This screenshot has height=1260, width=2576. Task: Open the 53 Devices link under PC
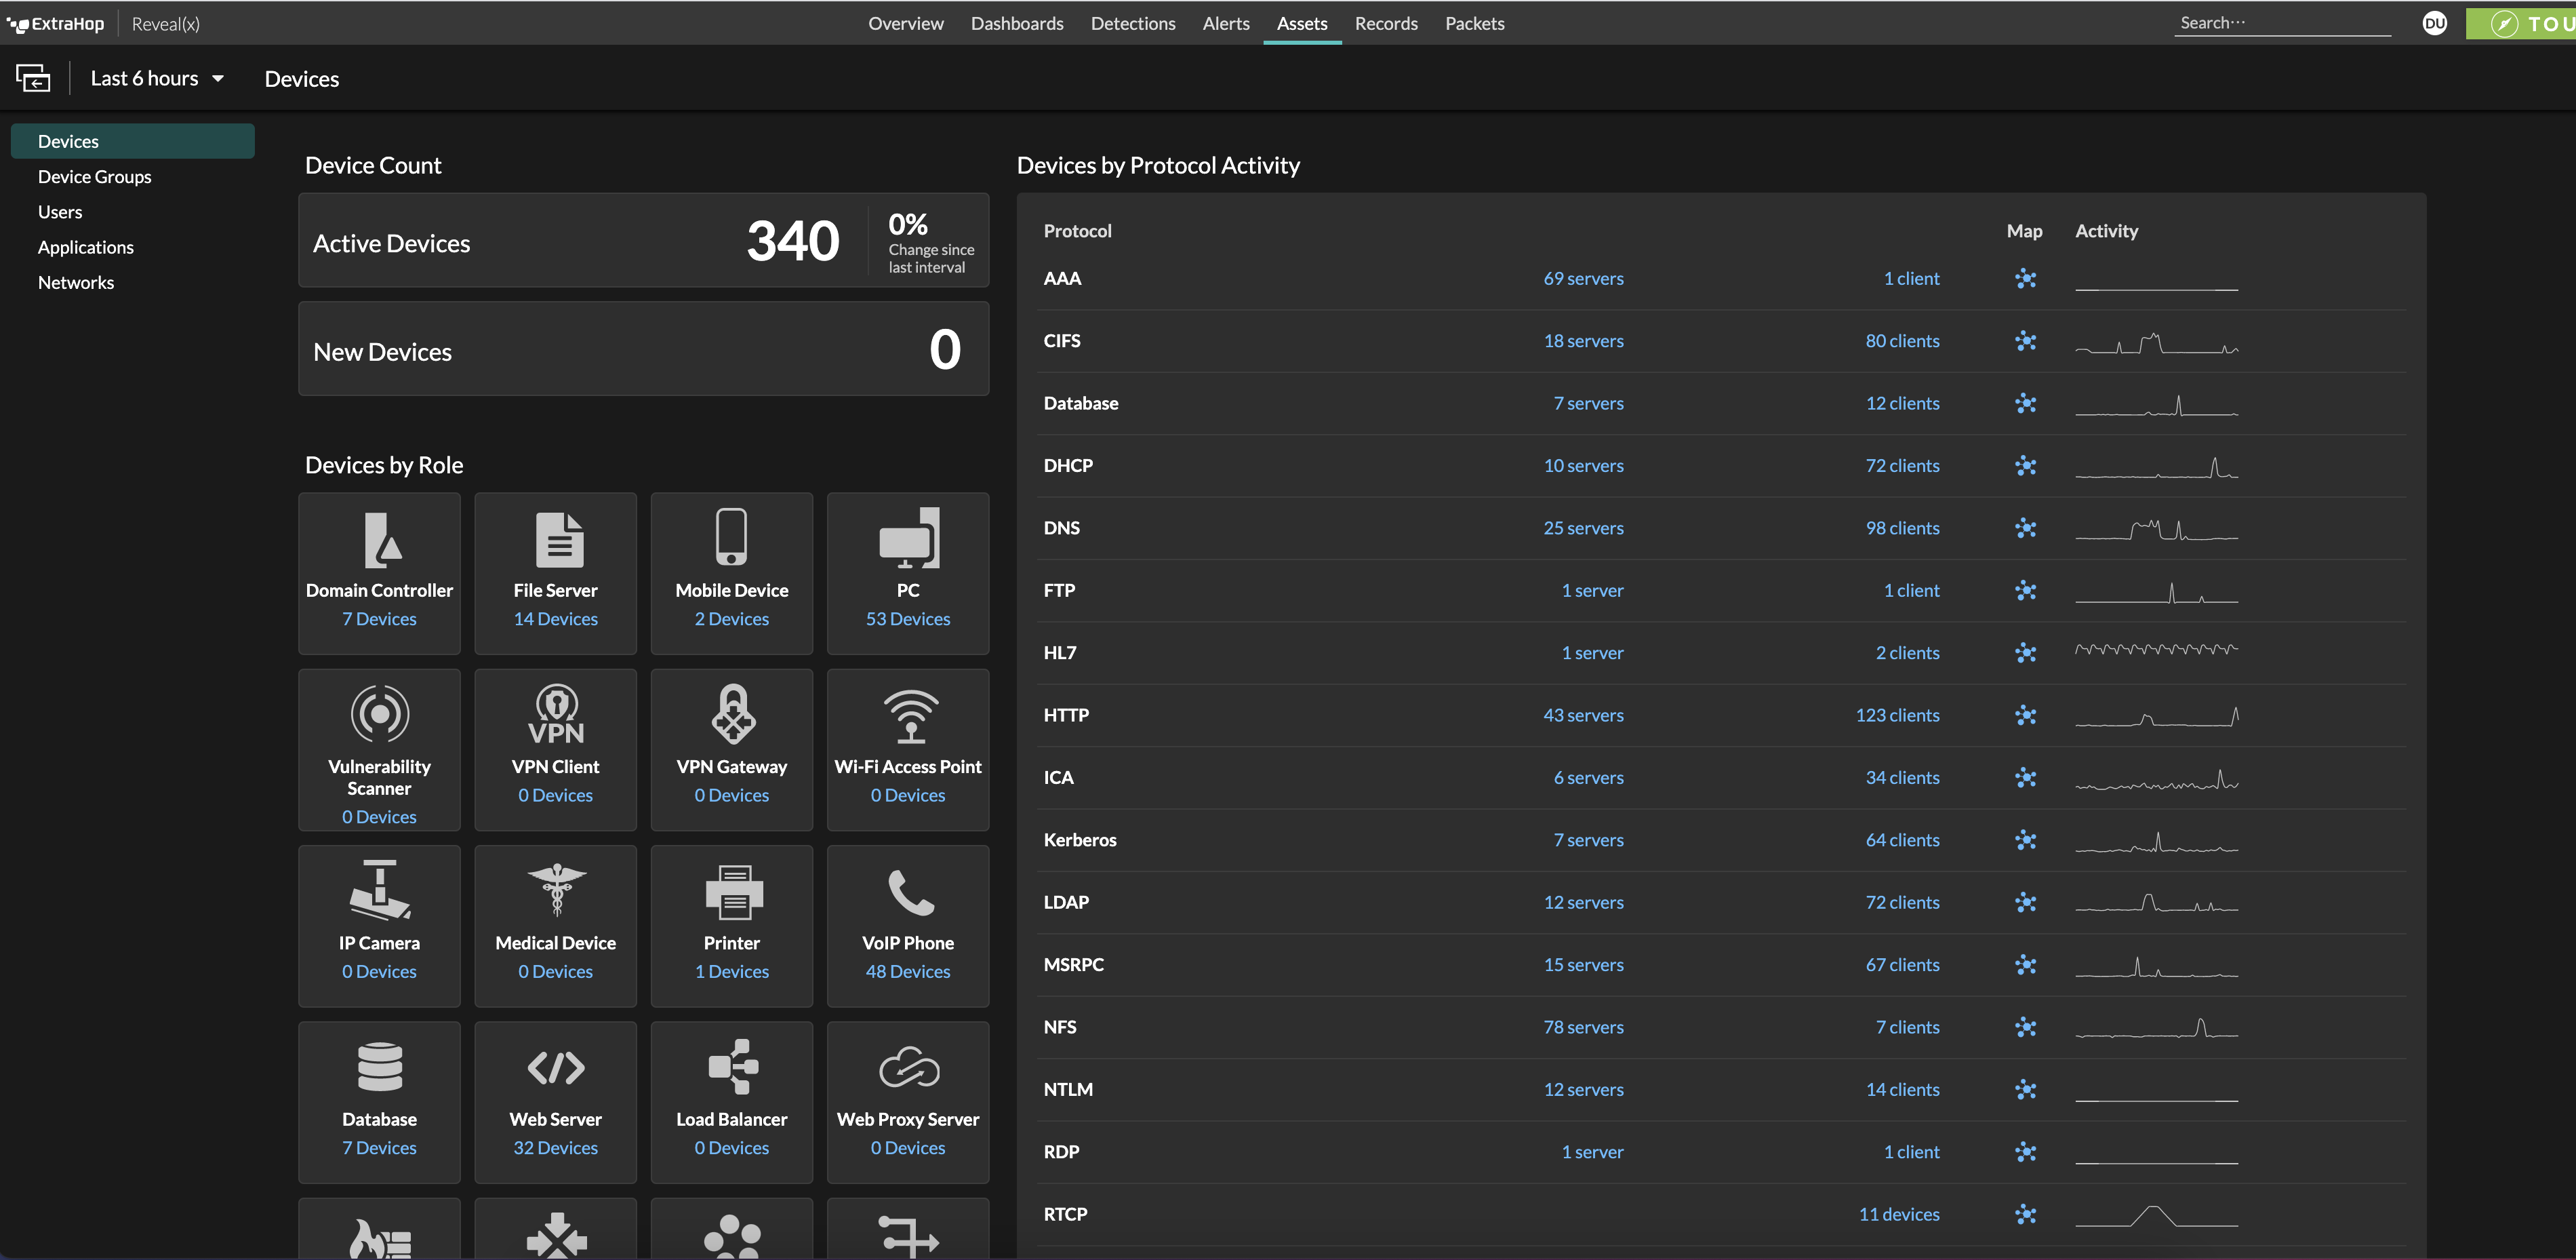pos(908,619)
